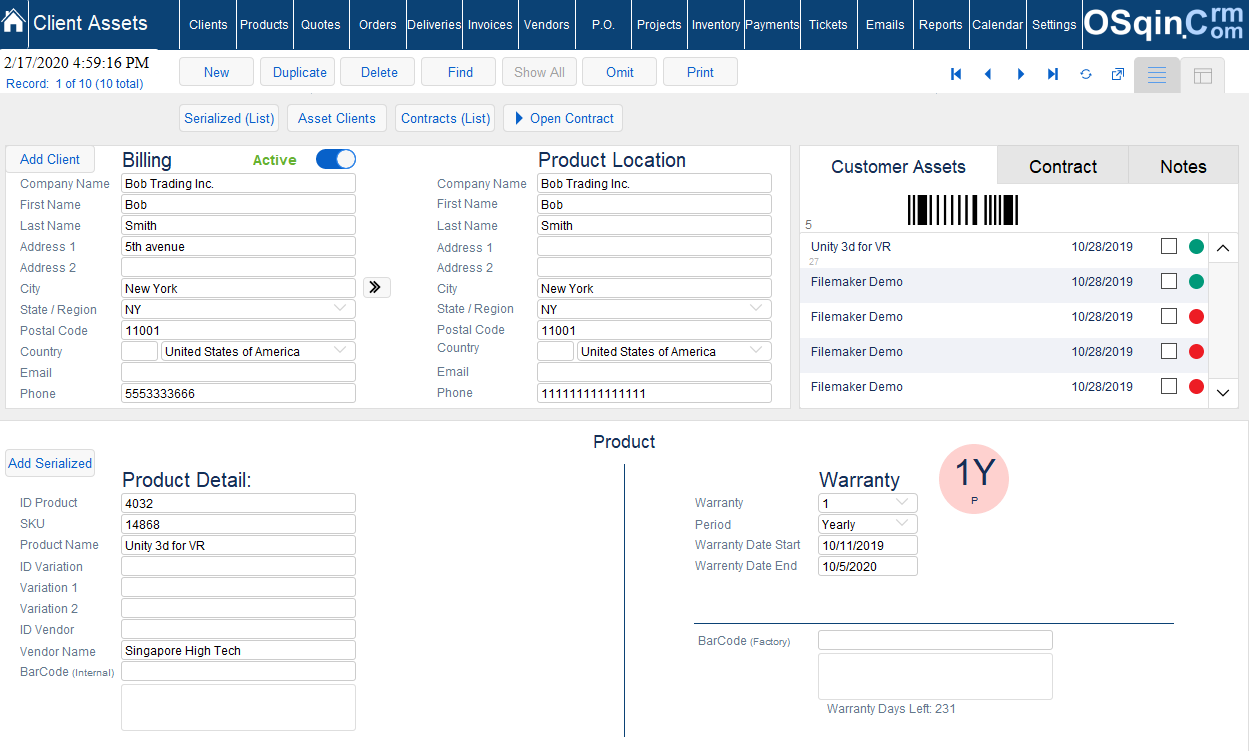Go to the previous record
This screenshot has width=1249, height=751.
pos(988,74)
